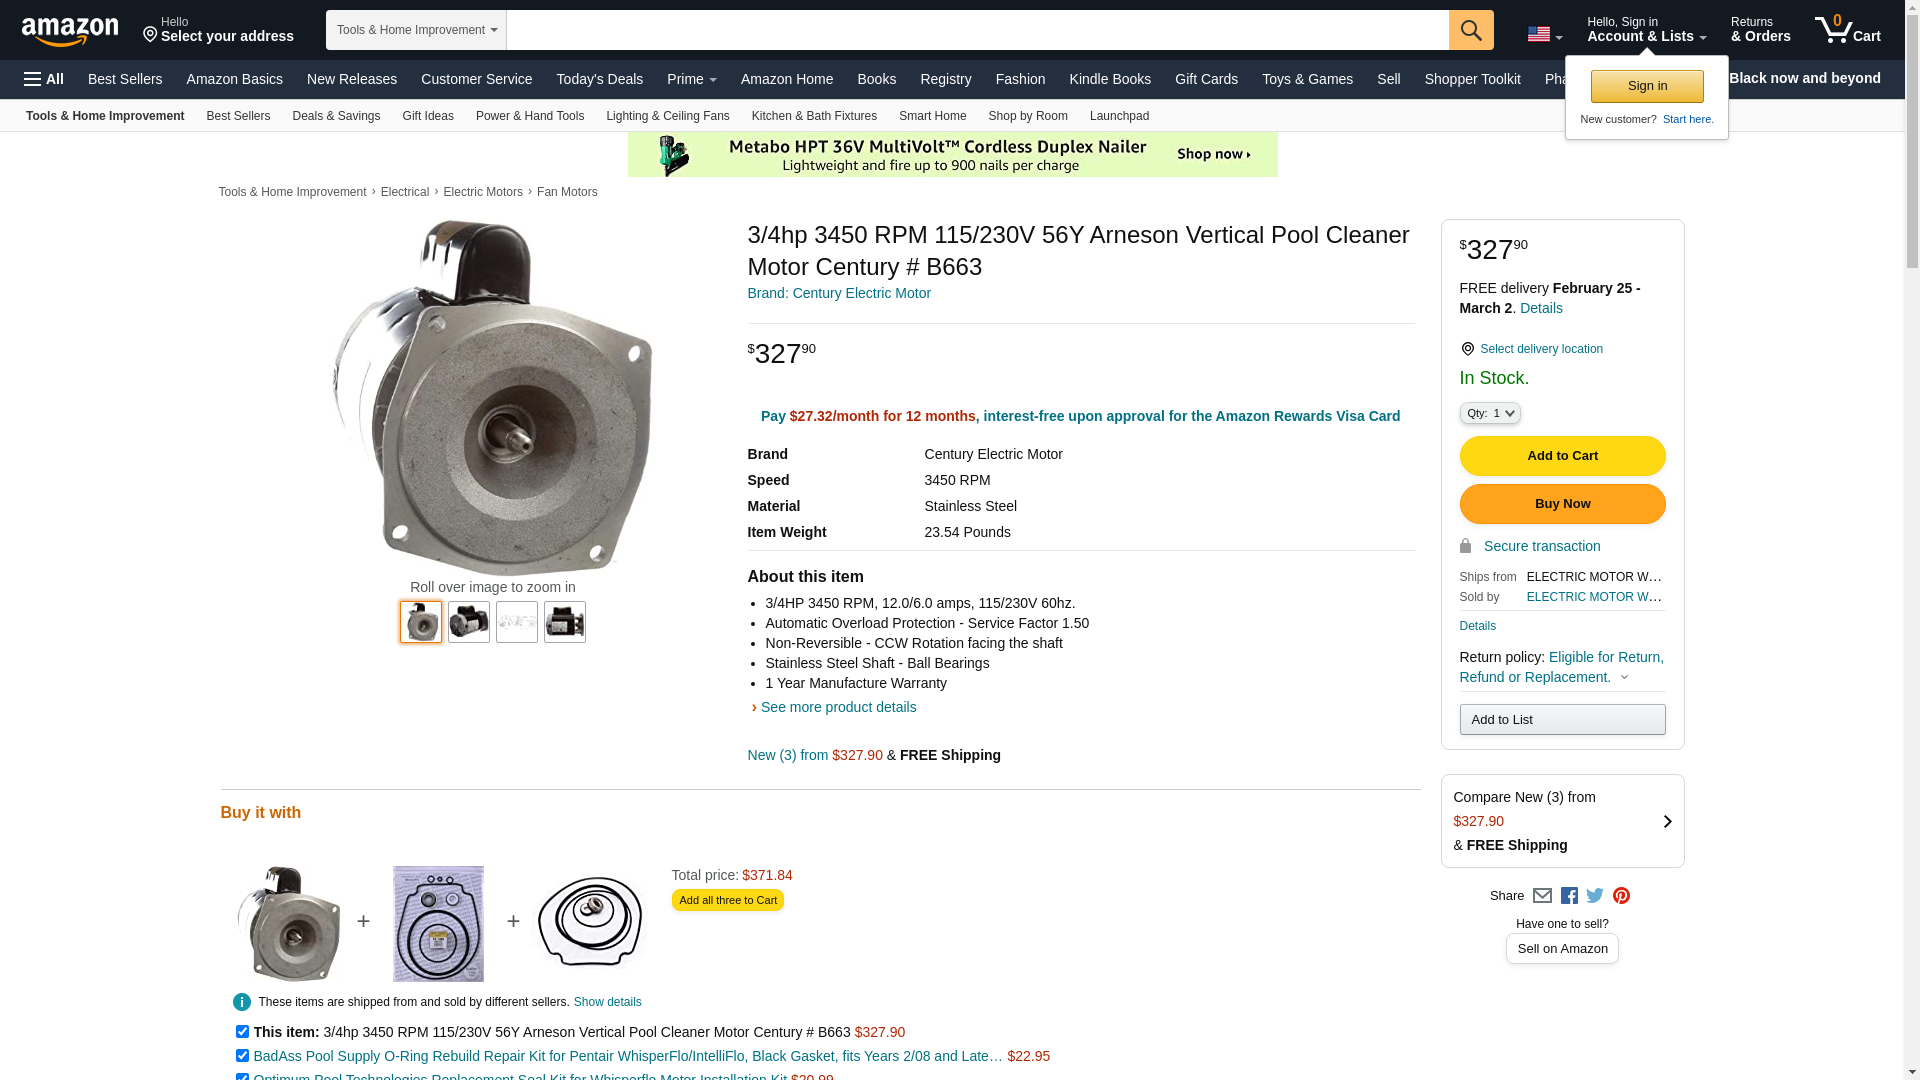Click the Amazon logo
Viewport: 1920px width, 1080px height.
tap(70, 31)
